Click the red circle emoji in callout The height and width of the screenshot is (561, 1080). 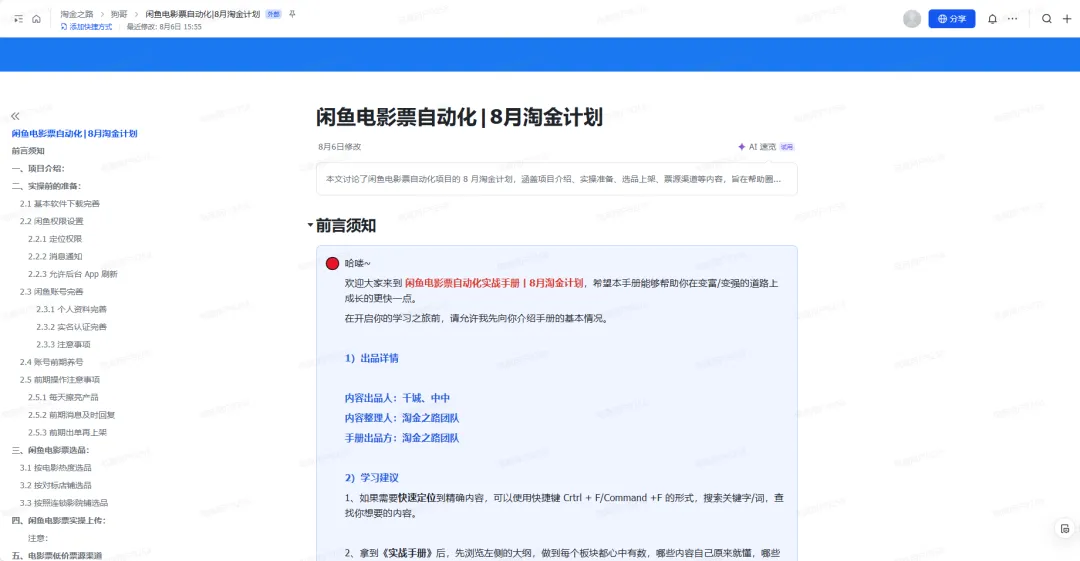tap(332, 263)
